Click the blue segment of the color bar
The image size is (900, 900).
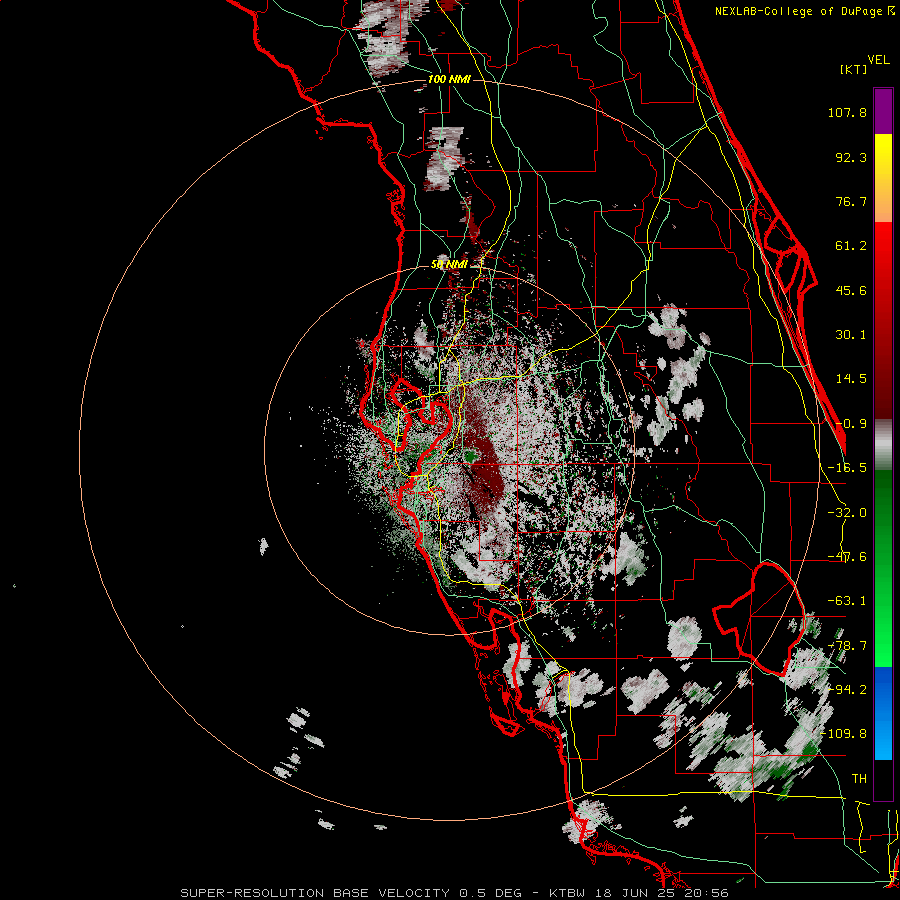click(883, 713)
